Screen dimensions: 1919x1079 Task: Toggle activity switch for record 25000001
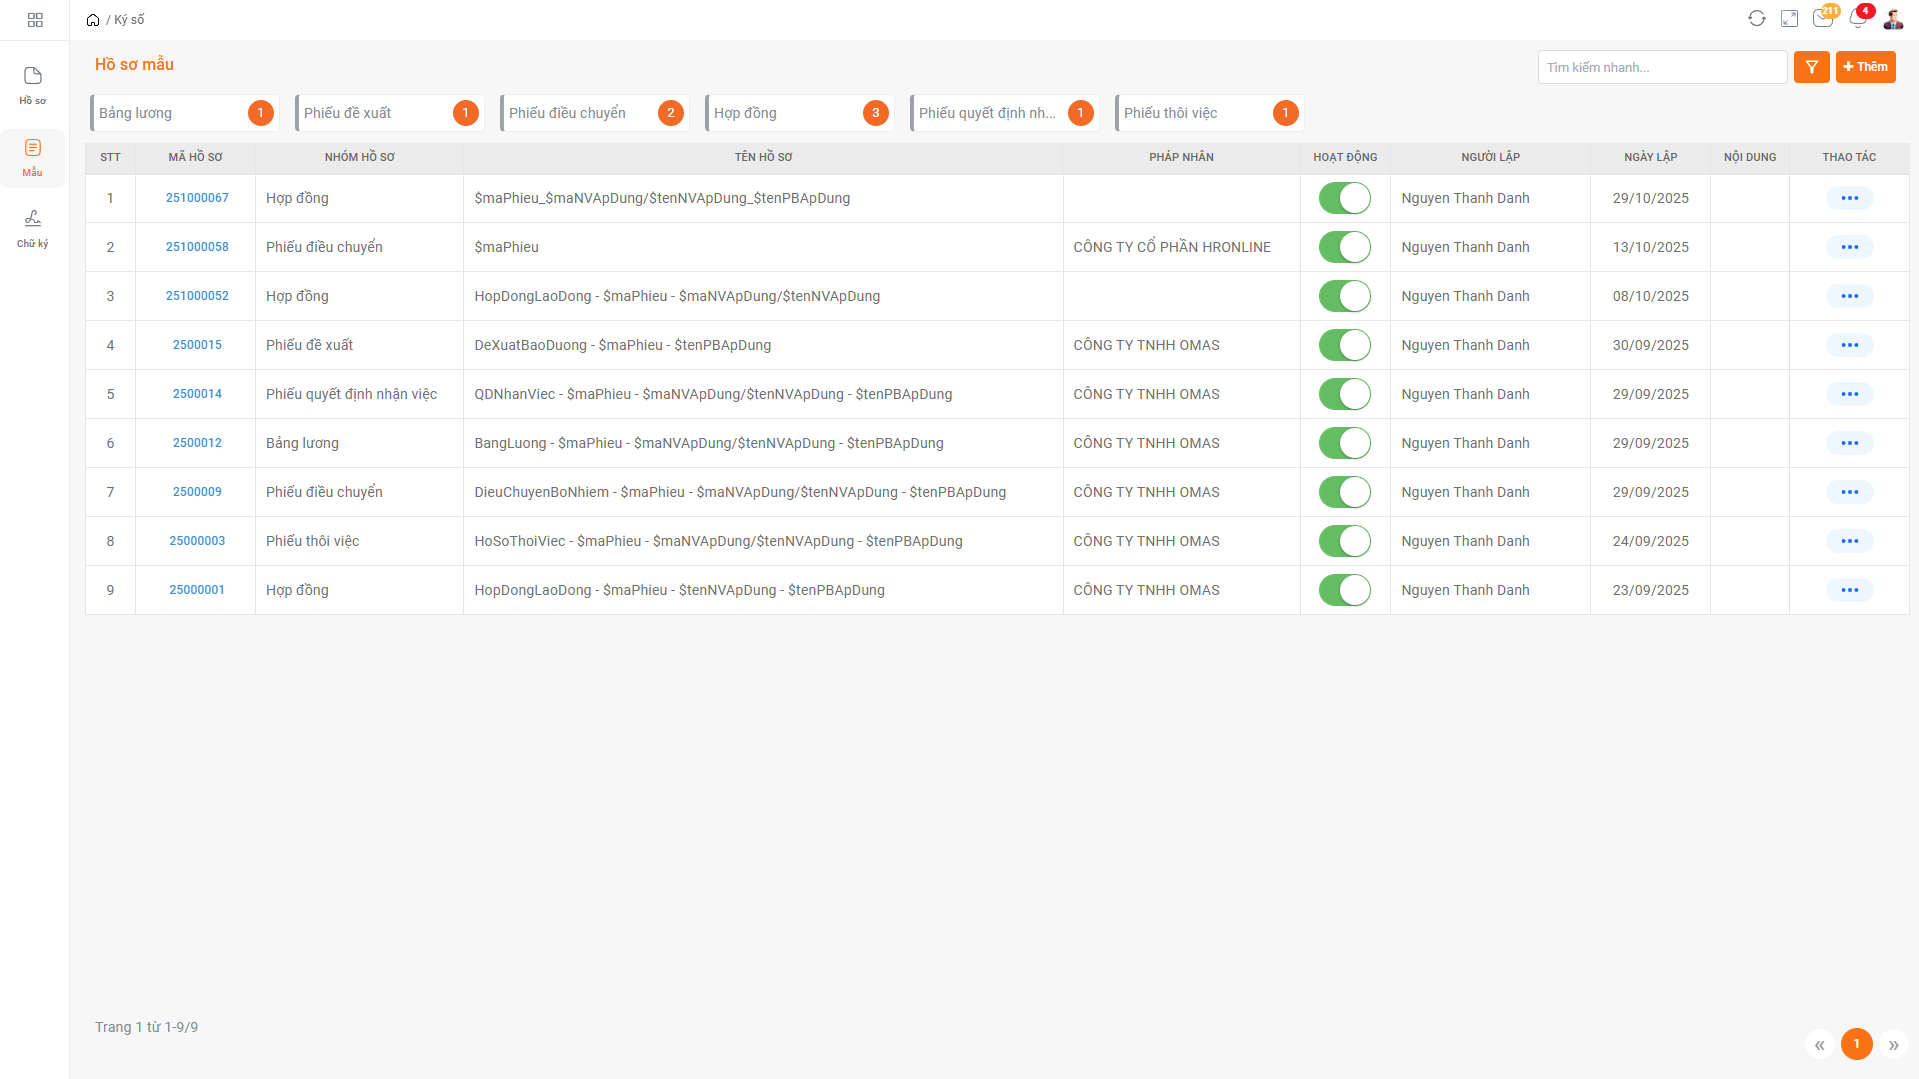point(1344,590)
